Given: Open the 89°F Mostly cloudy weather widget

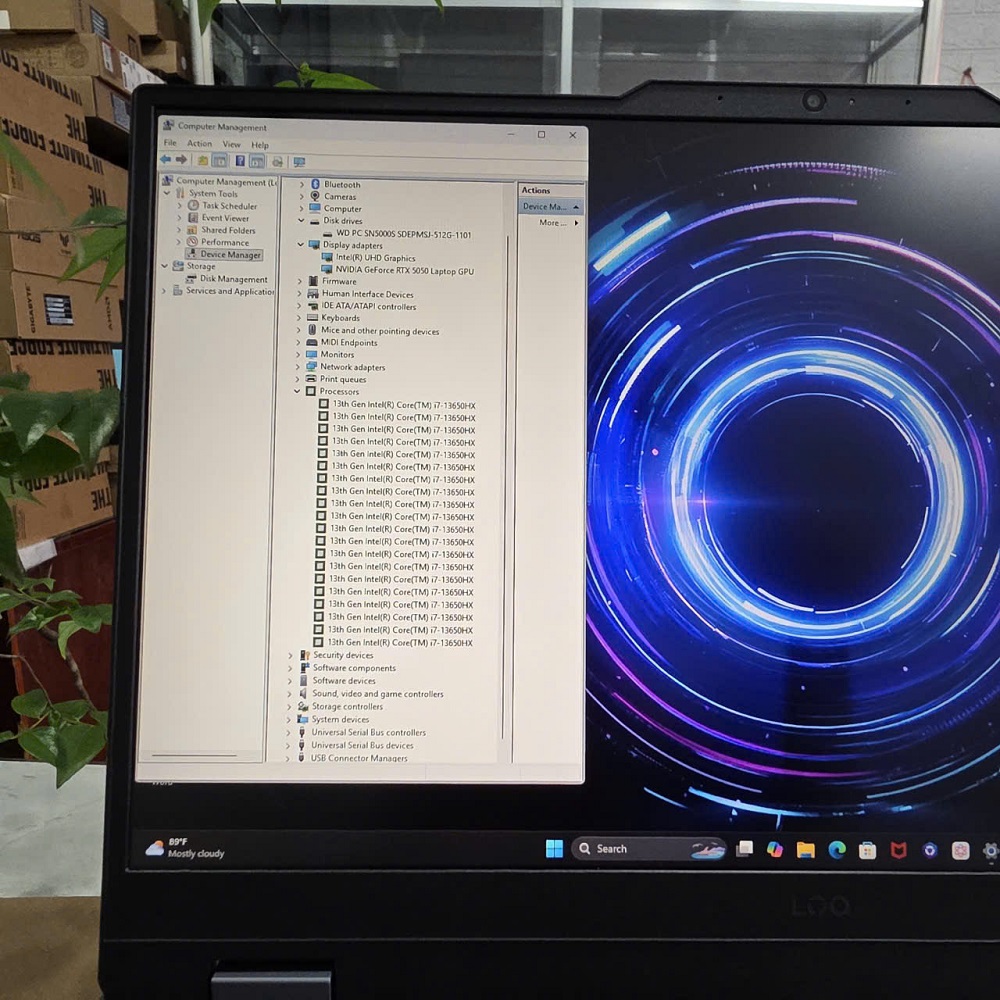Looking at the screenshot, I should pyautogui.click(x=186, y=848).
